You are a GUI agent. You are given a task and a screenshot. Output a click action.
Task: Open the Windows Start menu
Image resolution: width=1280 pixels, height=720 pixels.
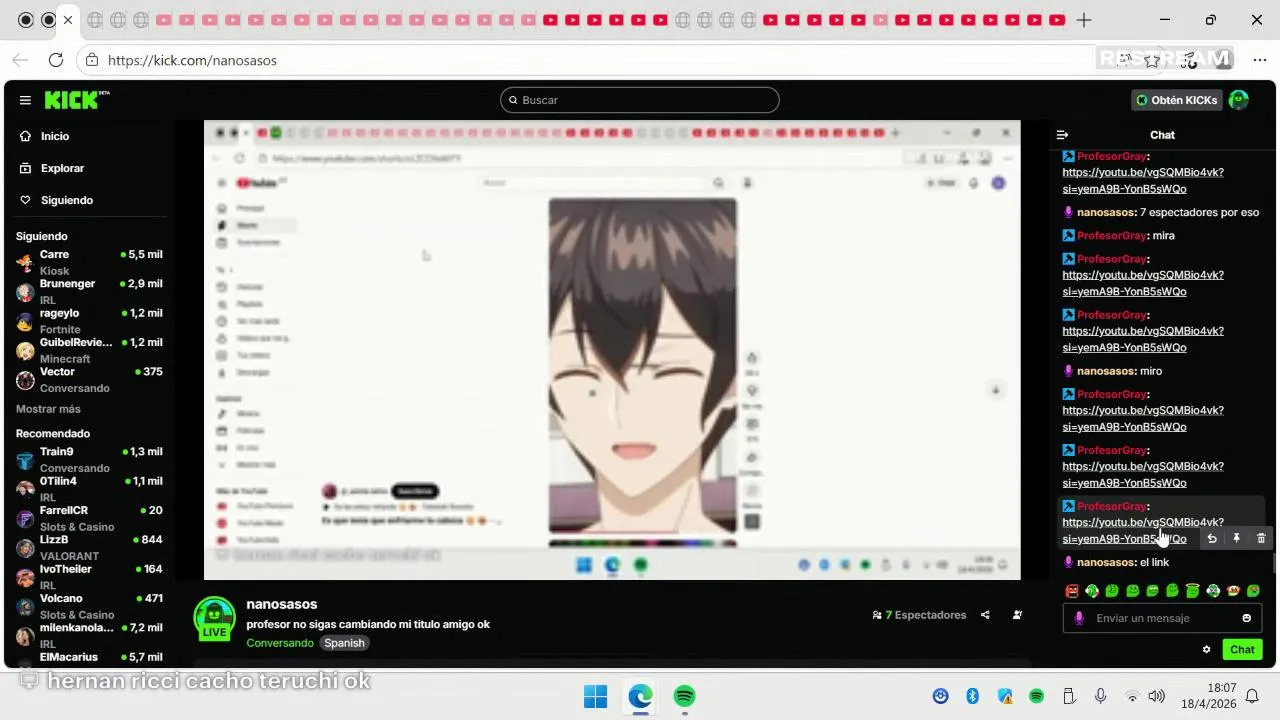tap(595, 696)
